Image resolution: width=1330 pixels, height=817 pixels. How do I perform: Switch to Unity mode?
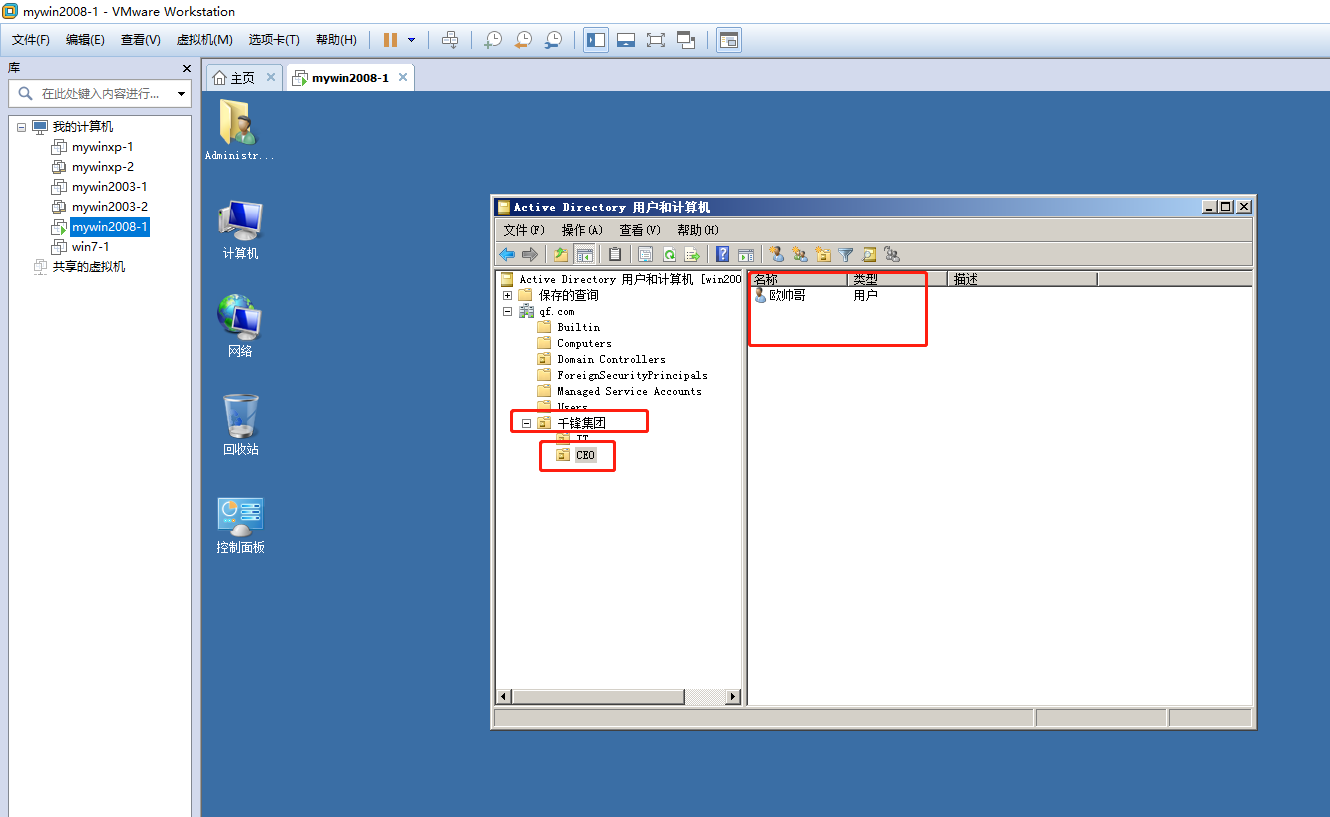[686, 40]
